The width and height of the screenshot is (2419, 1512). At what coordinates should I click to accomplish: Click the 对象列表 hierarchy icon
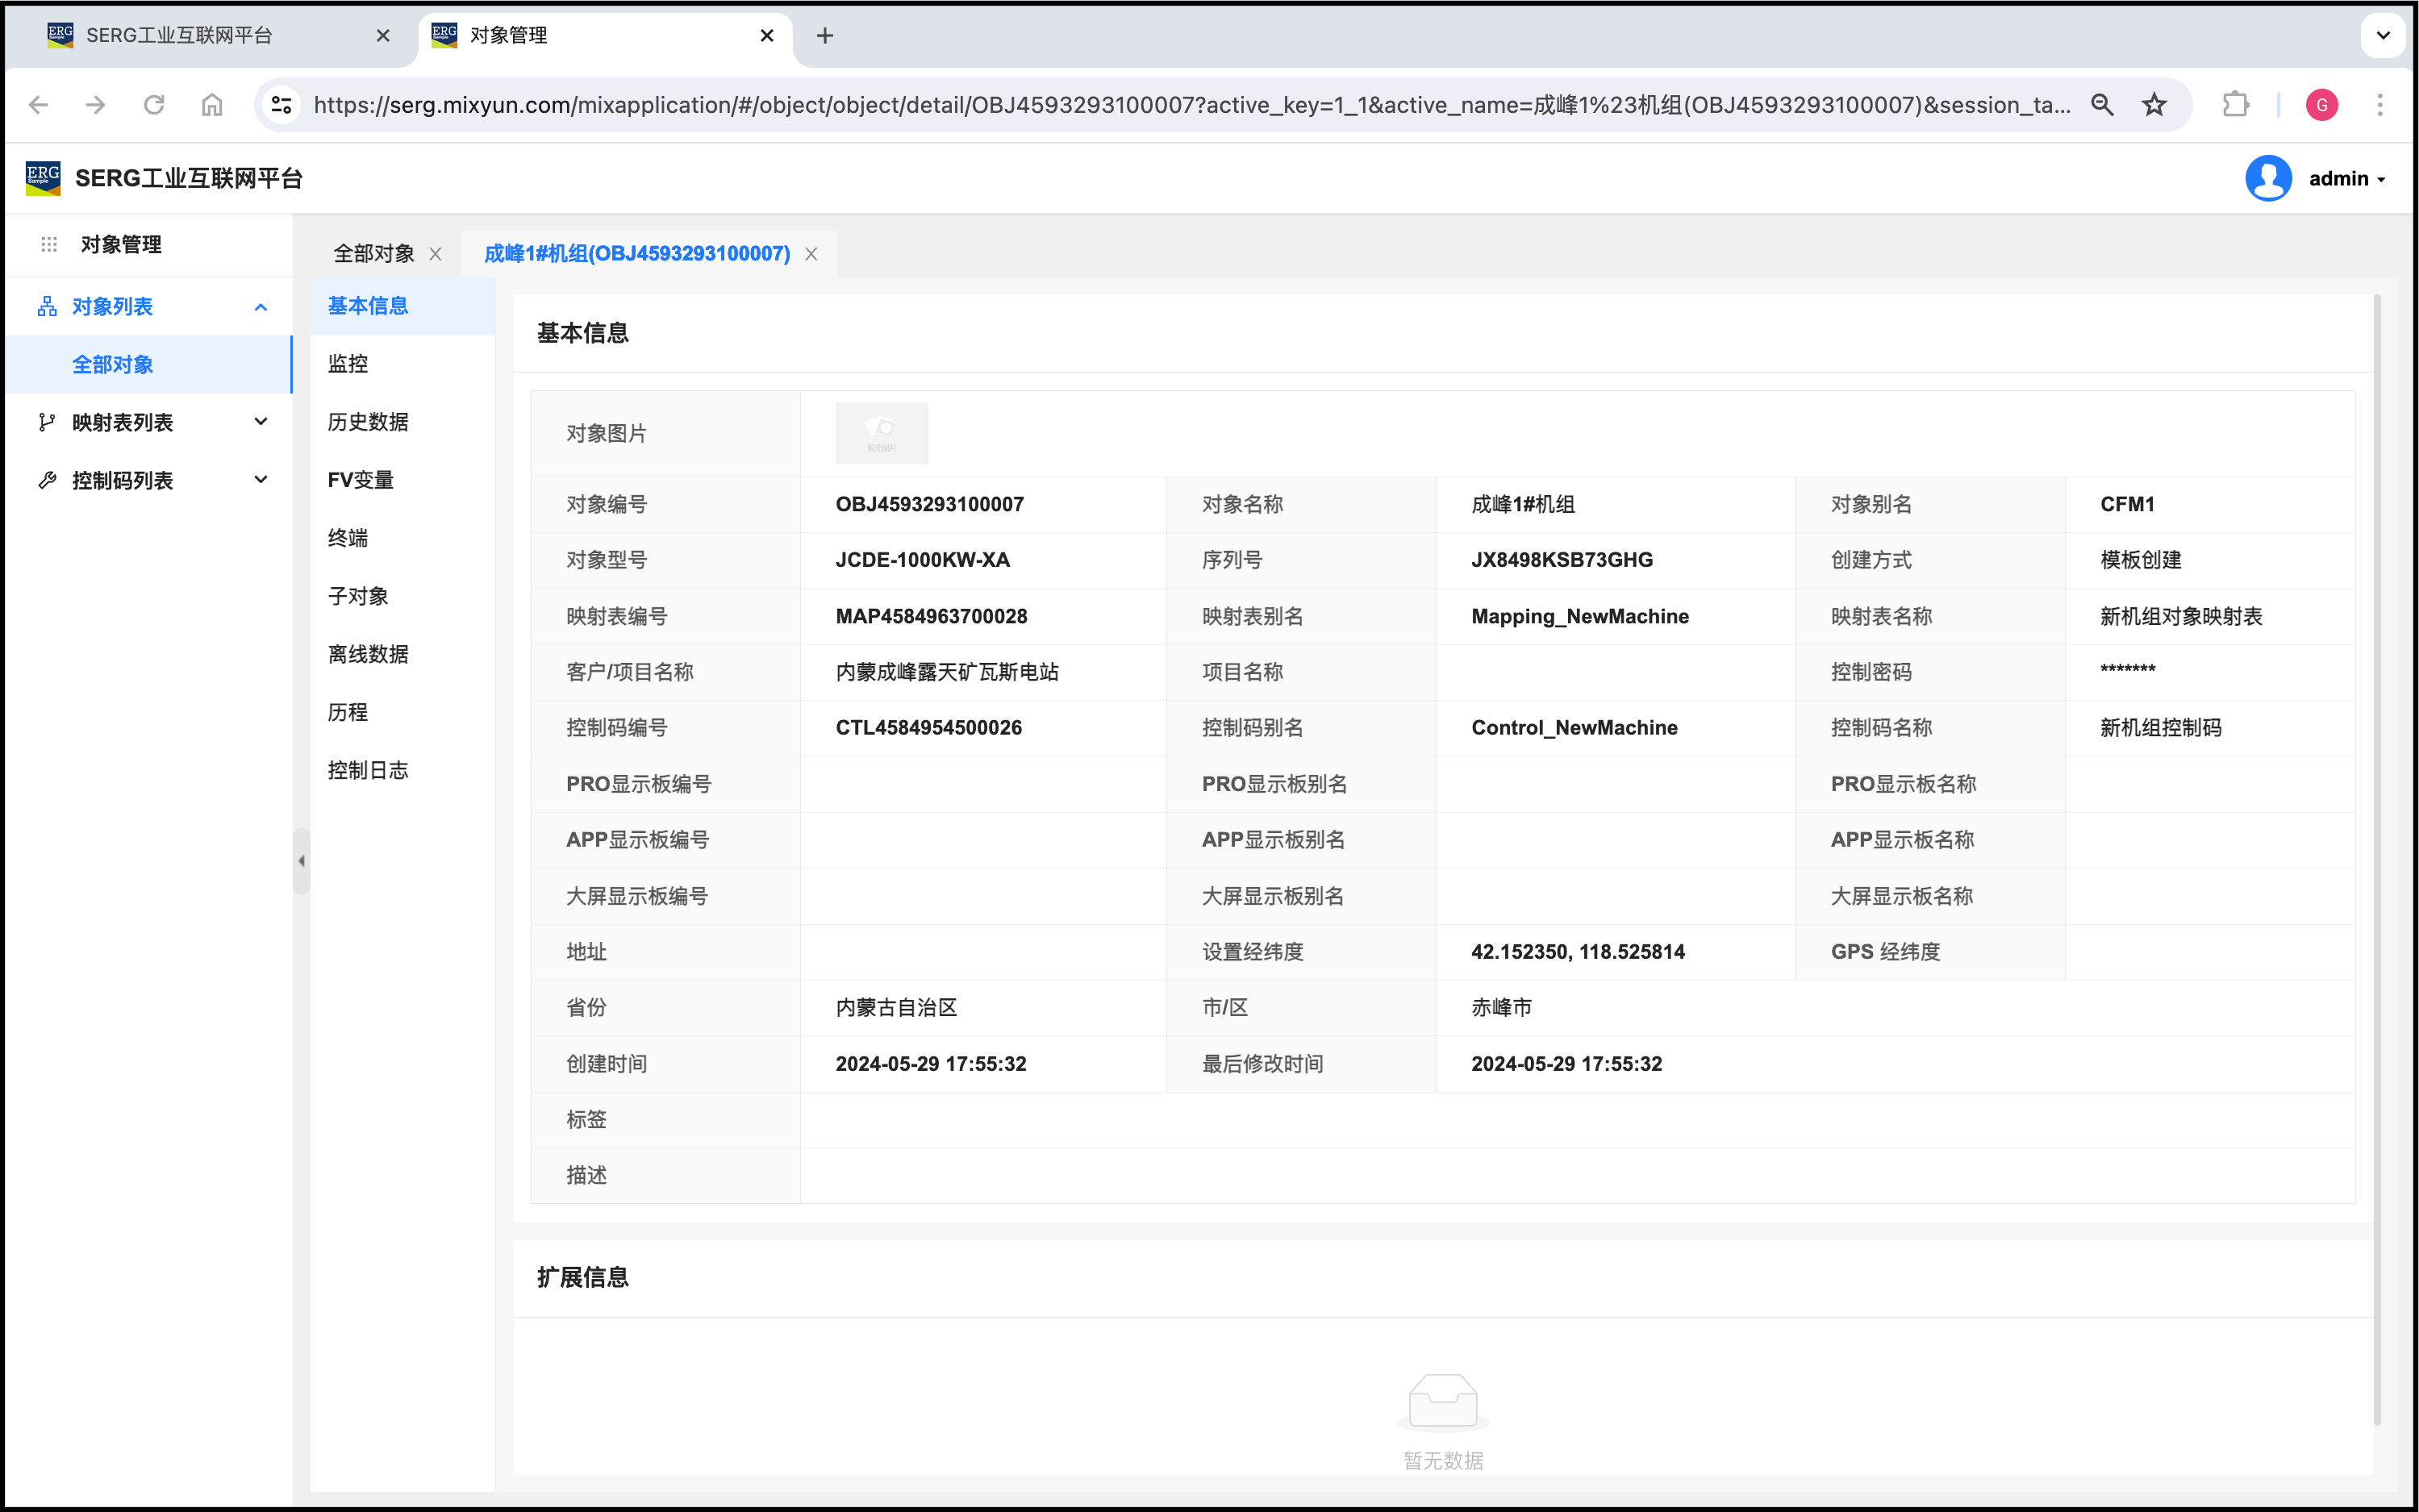click(46, 306)
